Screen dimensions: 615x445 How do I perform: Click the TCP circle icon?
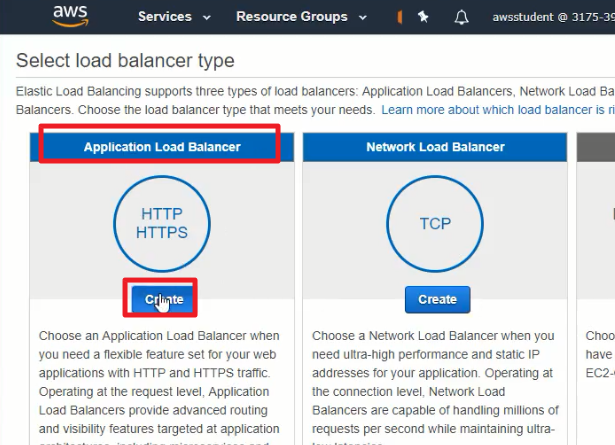coord(435,223)
